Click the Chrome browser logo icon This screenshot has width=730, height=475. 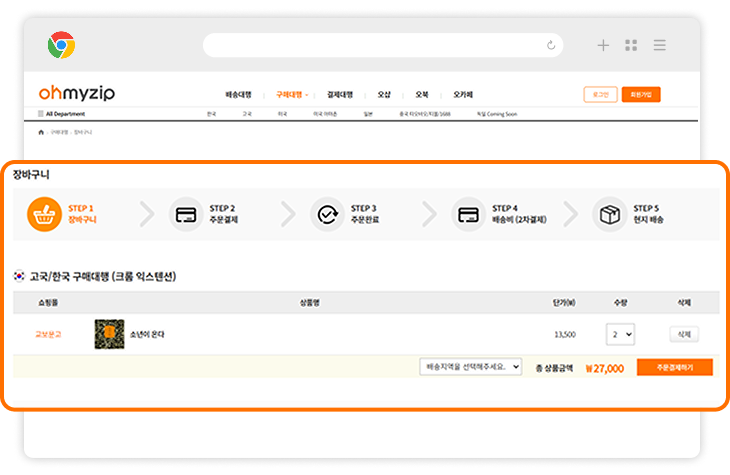pyautogui.click(x=62, y=45)
